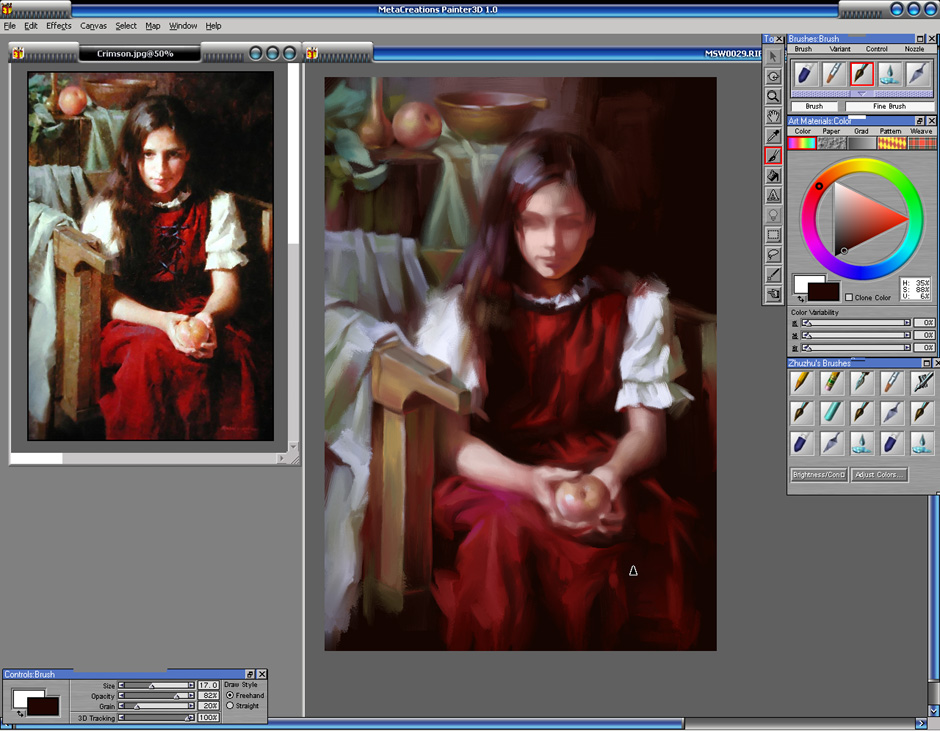
Task: Click first Color Variability slider
Action: [x=857, y=323]
